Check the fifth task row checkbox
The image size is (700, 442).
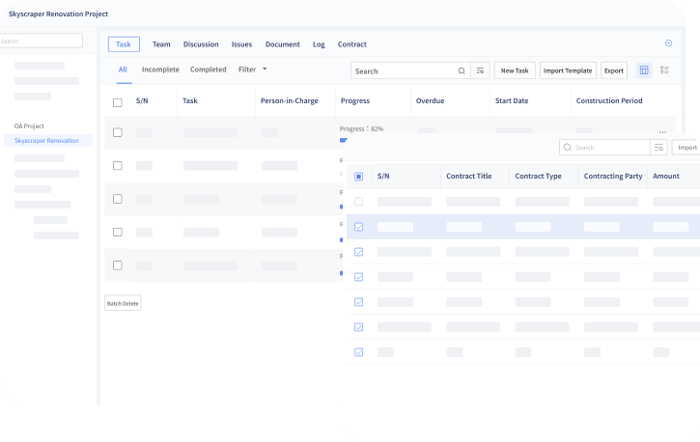tap(117, 265)
